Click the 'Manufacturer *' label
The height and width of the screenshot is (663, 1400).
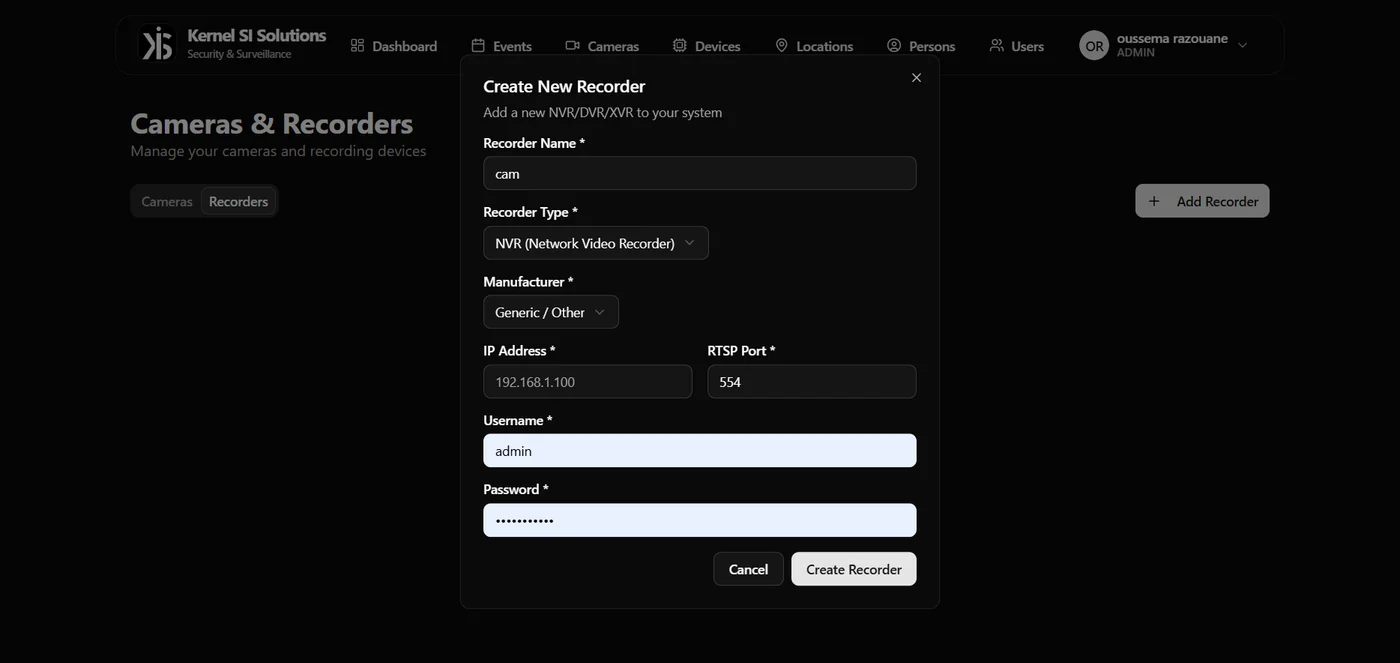528,282
